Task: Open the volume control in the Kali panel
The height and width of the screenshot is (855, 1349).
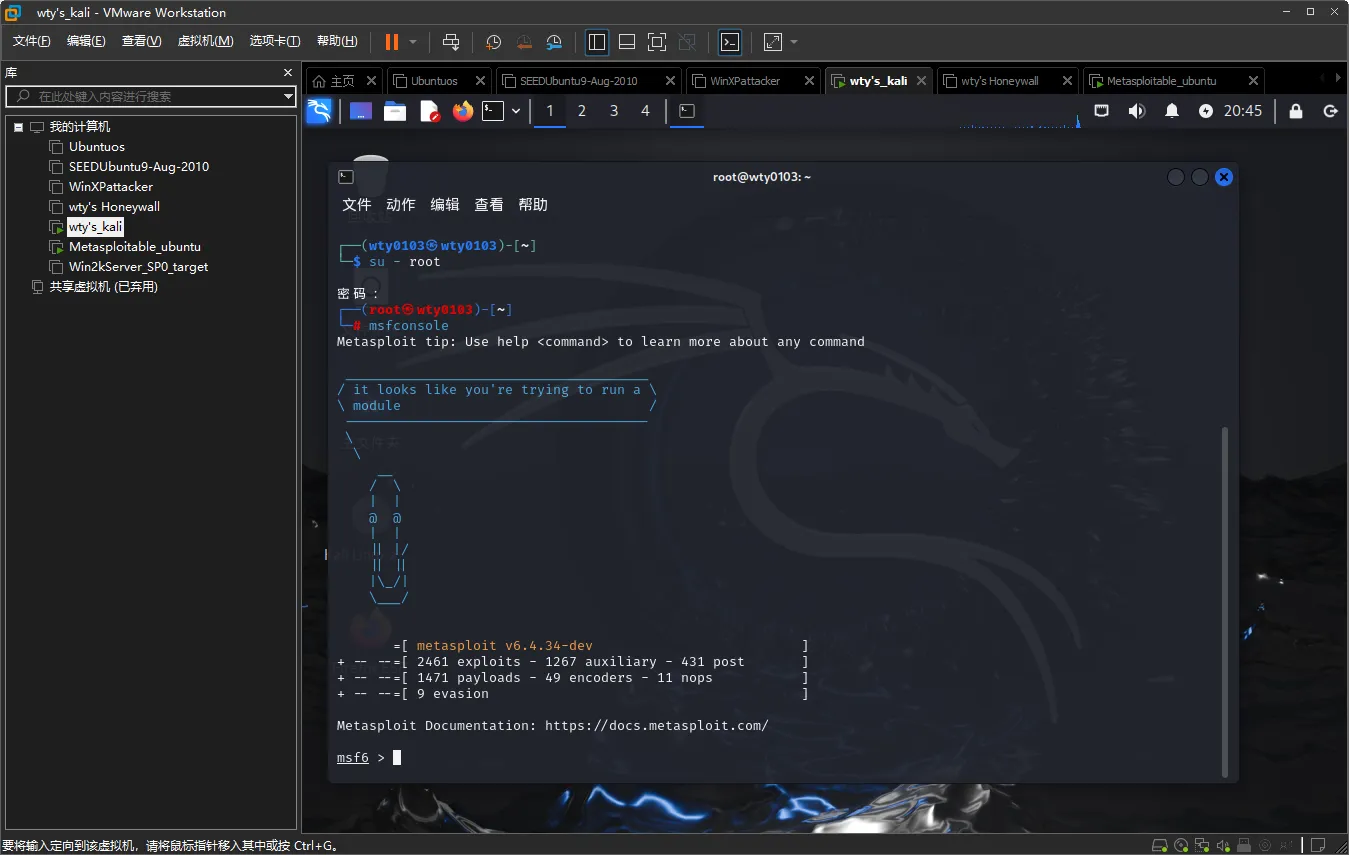Action: pyautogui.click(x=1136, y=111)
